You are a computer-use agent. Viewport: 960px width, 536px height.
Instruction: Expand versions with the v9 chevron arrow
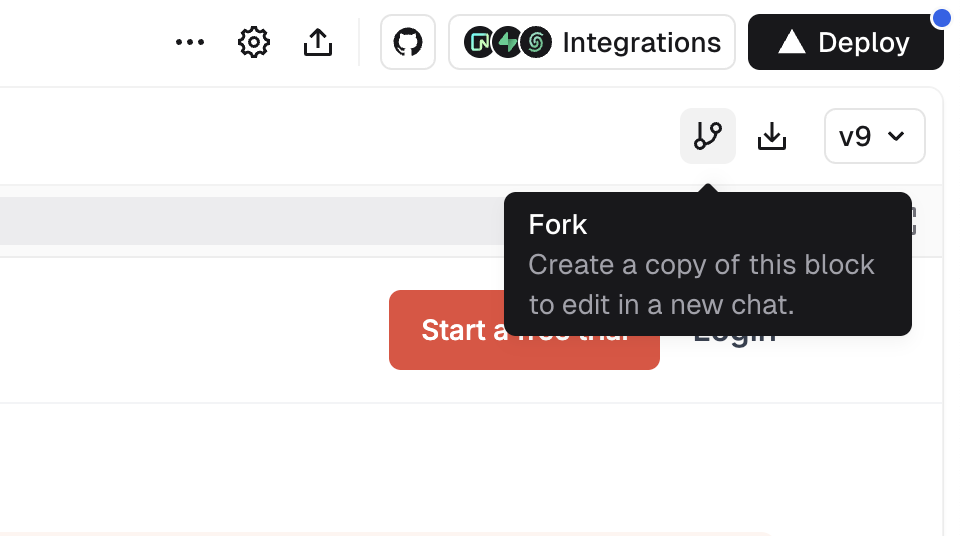[896, 136]
